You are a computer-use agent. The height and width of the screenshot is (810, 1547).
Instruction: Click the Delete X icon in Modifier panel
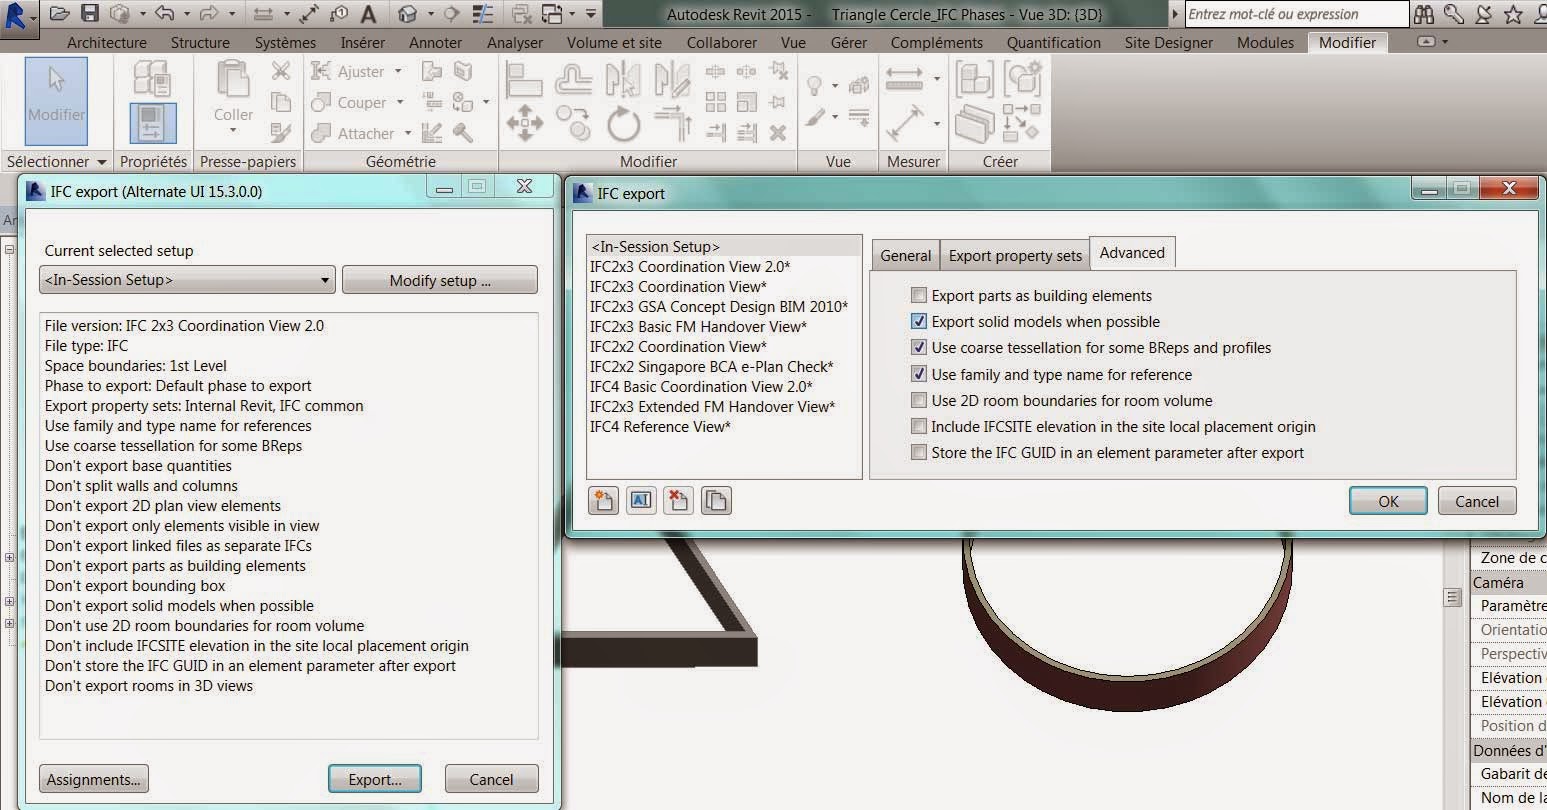tap(778, 132)
